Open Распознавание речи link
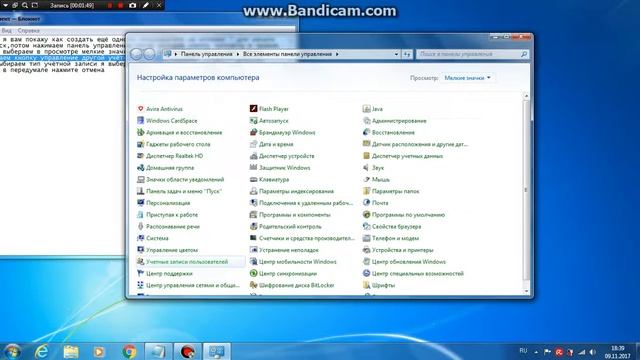This screenshot has height=360, width=640. [173, 227]
